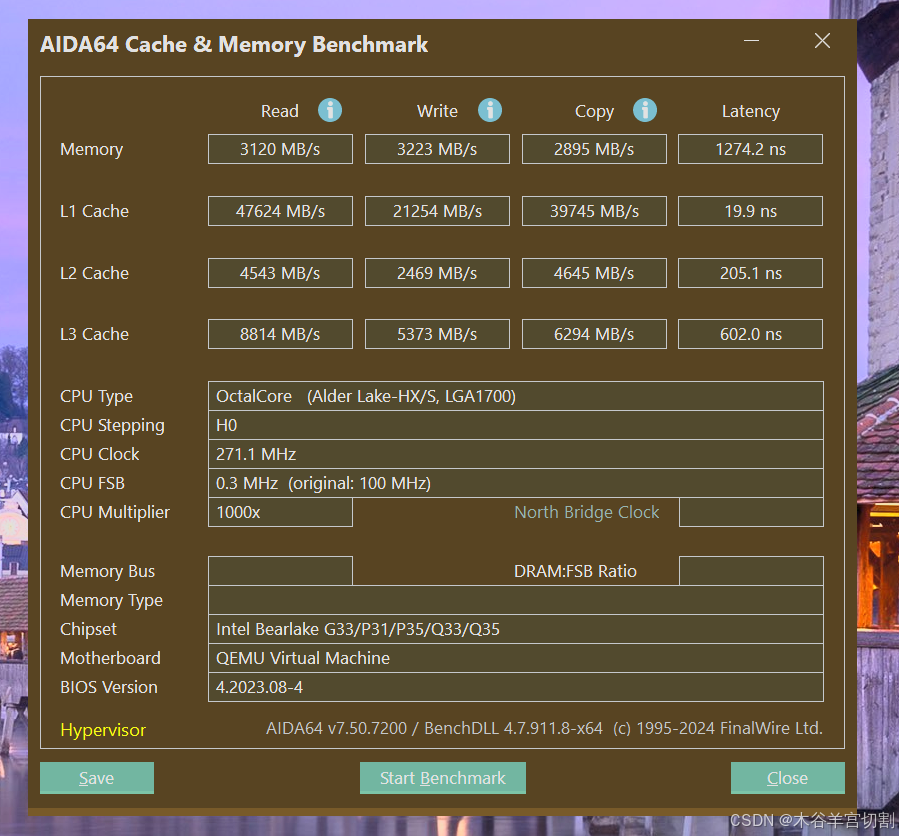Click the empty DRAM:FSB Ratio field
This screenshot has width=899, height=836.
pos(752,571)
